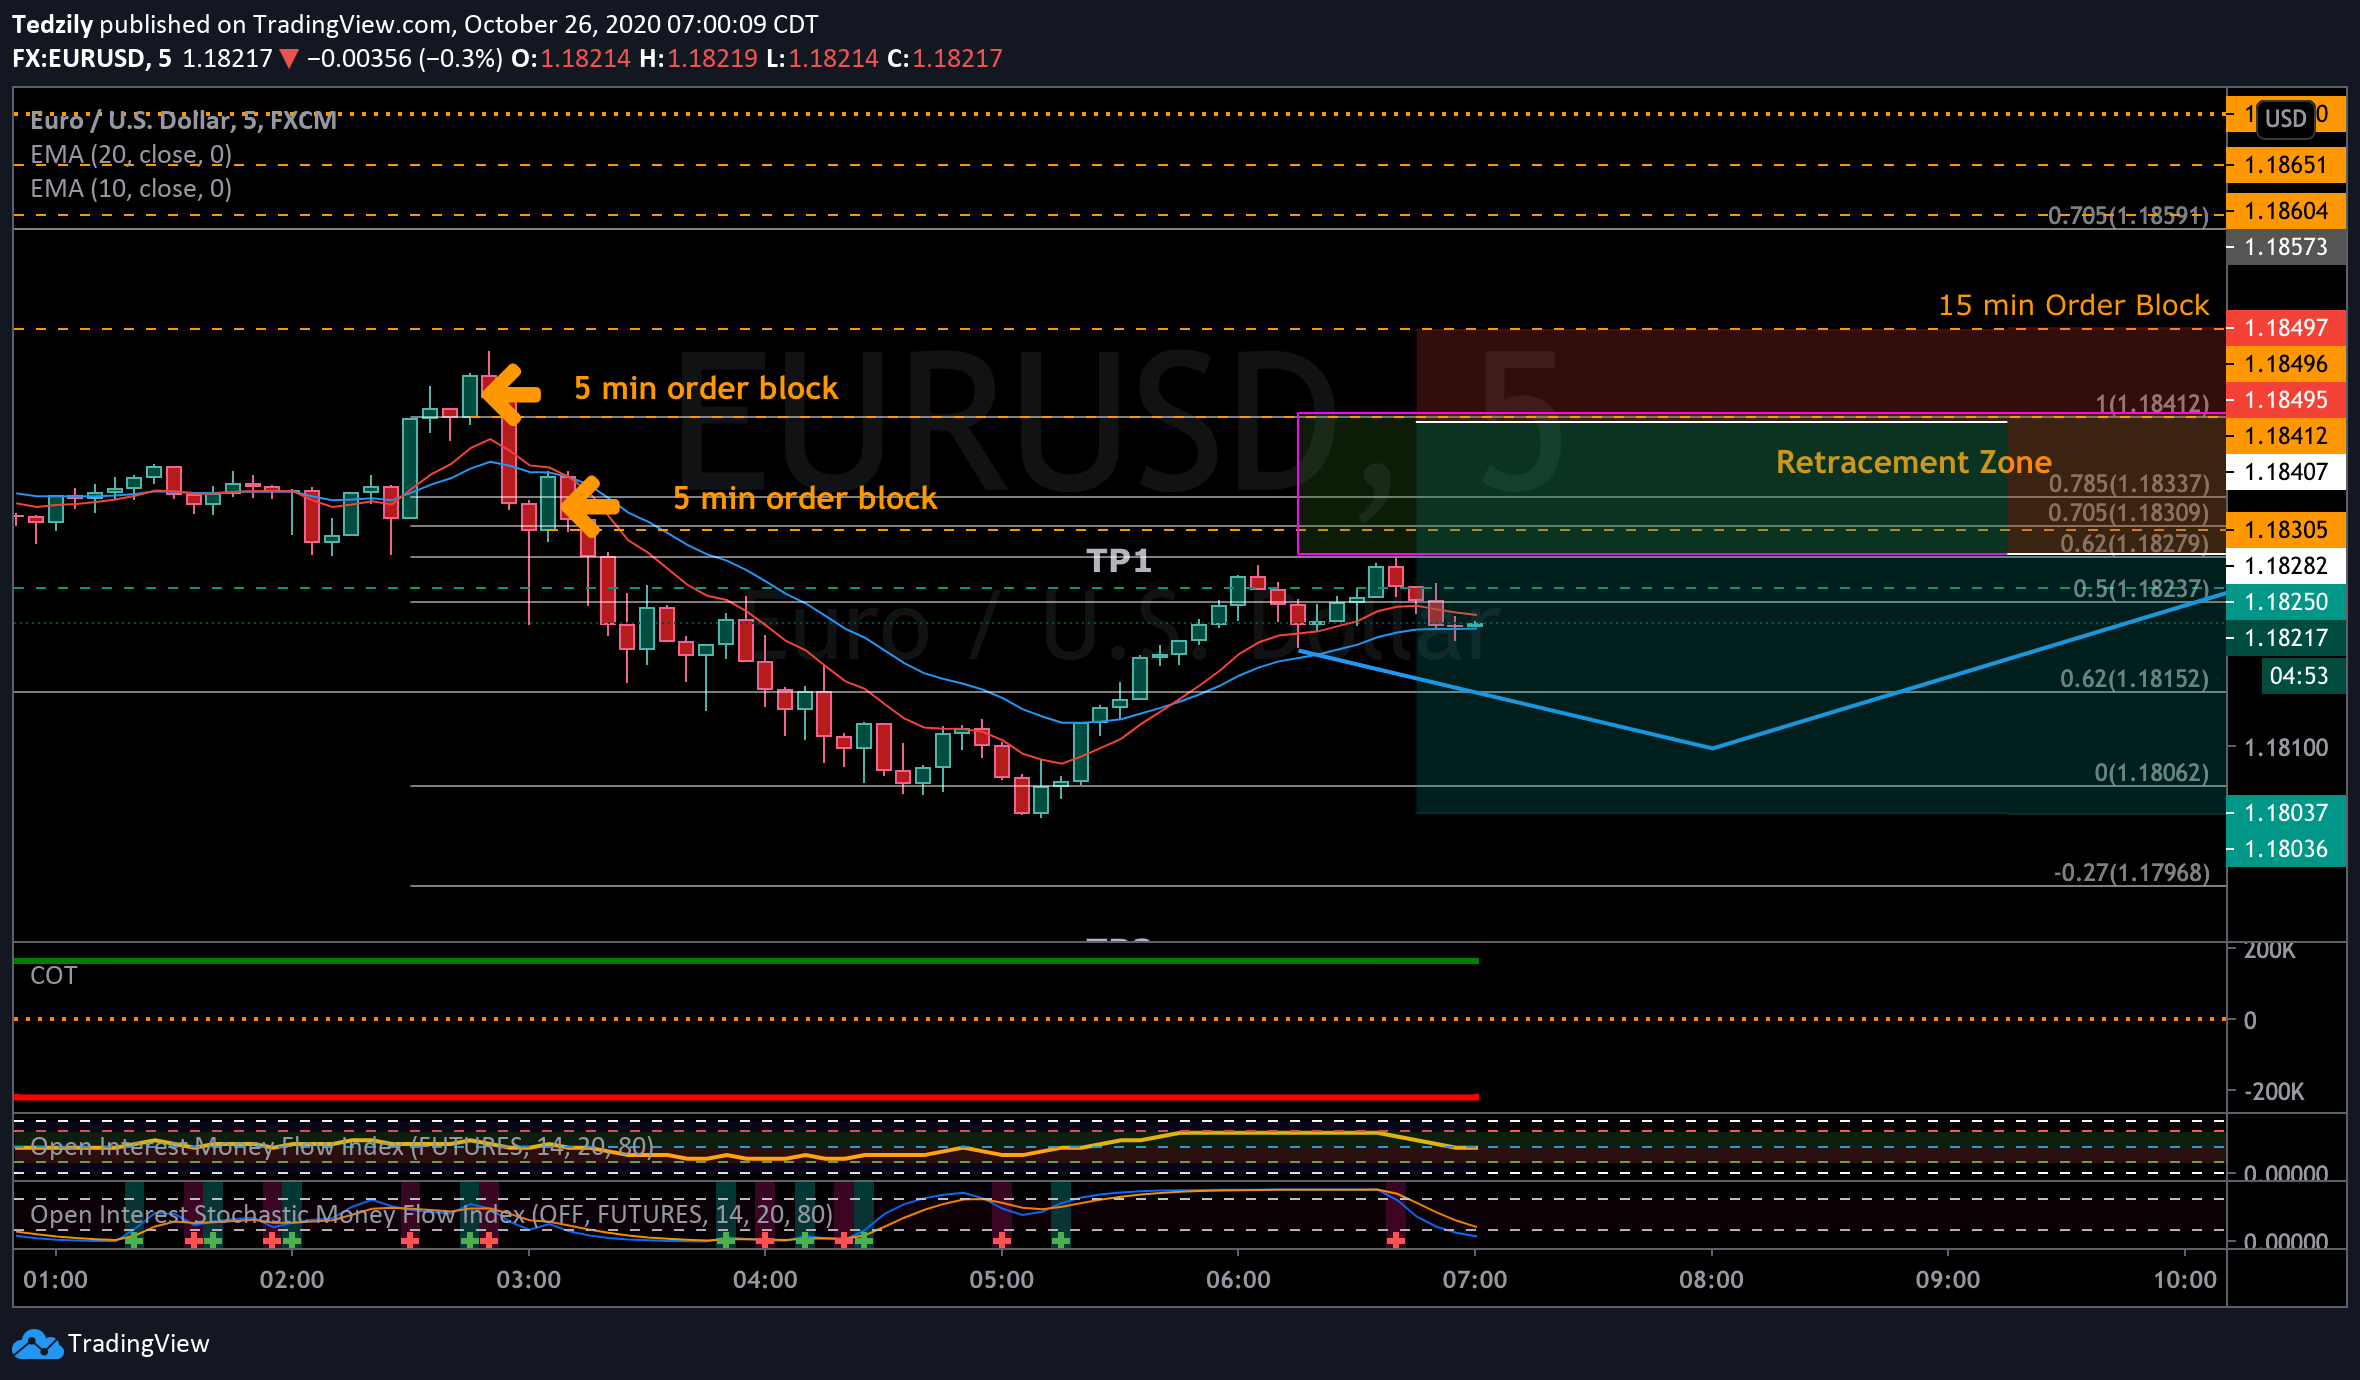Viewport: 2360px width, 1380px height.
Task: Click the 200K tick on COT scale
Action: (2270, 950)
